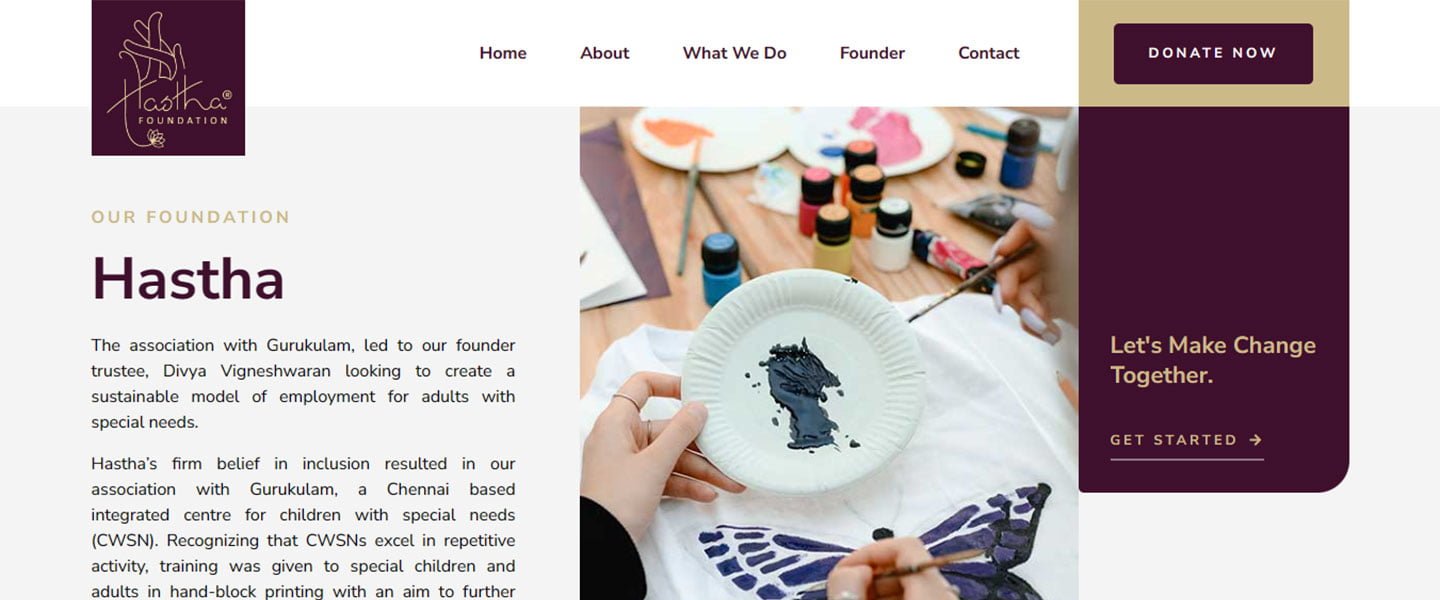Open the Contact page
The width and height of the screenshot is (1440, 600).
(989, 53)
